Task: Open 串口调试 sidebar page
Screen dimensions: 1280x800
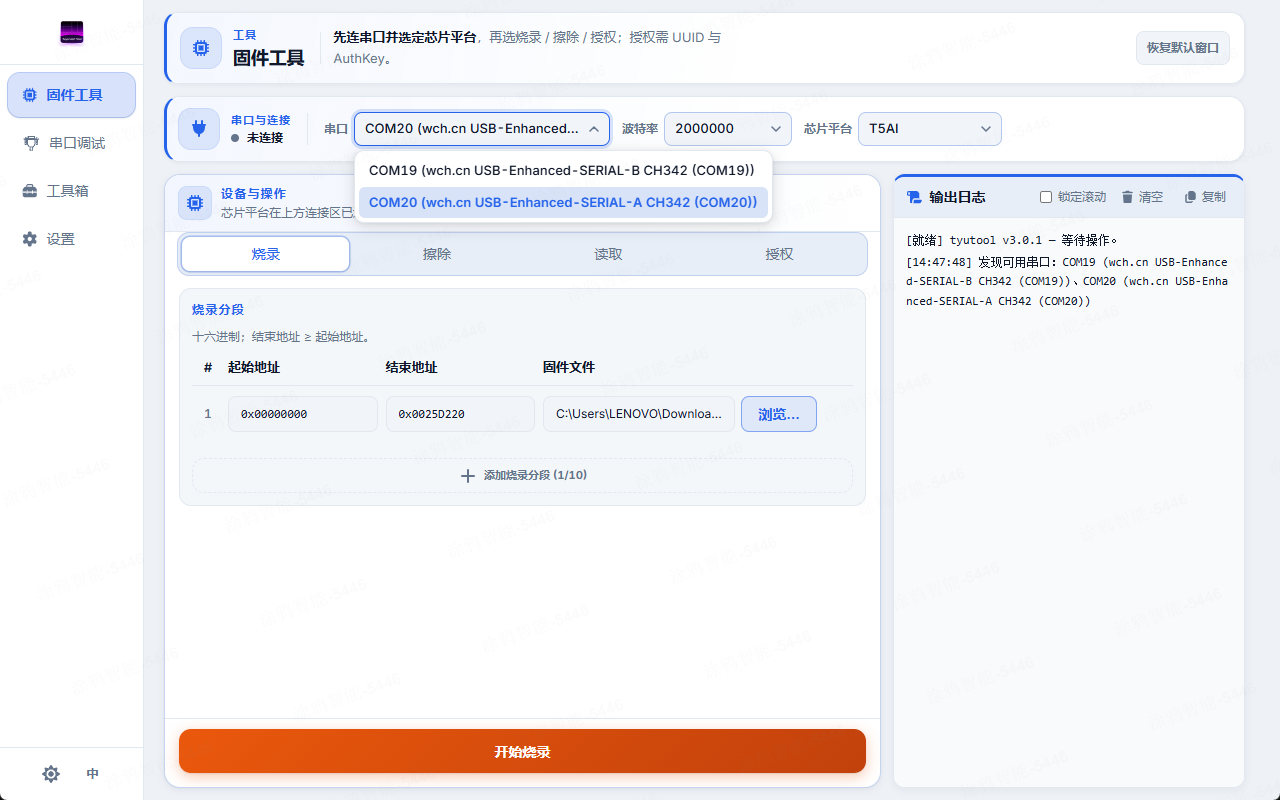Action: pyautogui.click(x=71, y=143)
